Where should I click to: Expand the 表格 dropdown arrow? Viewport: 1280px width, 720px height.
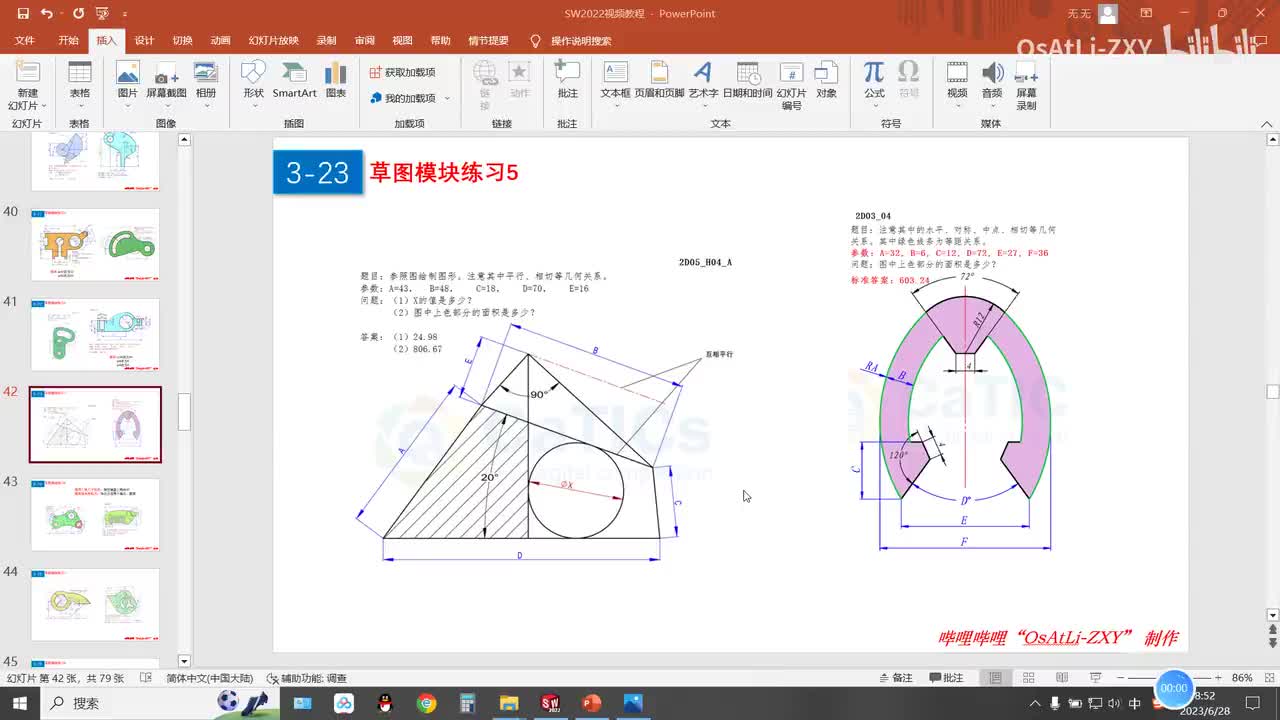pyautogui.click(x=79, y=106)
